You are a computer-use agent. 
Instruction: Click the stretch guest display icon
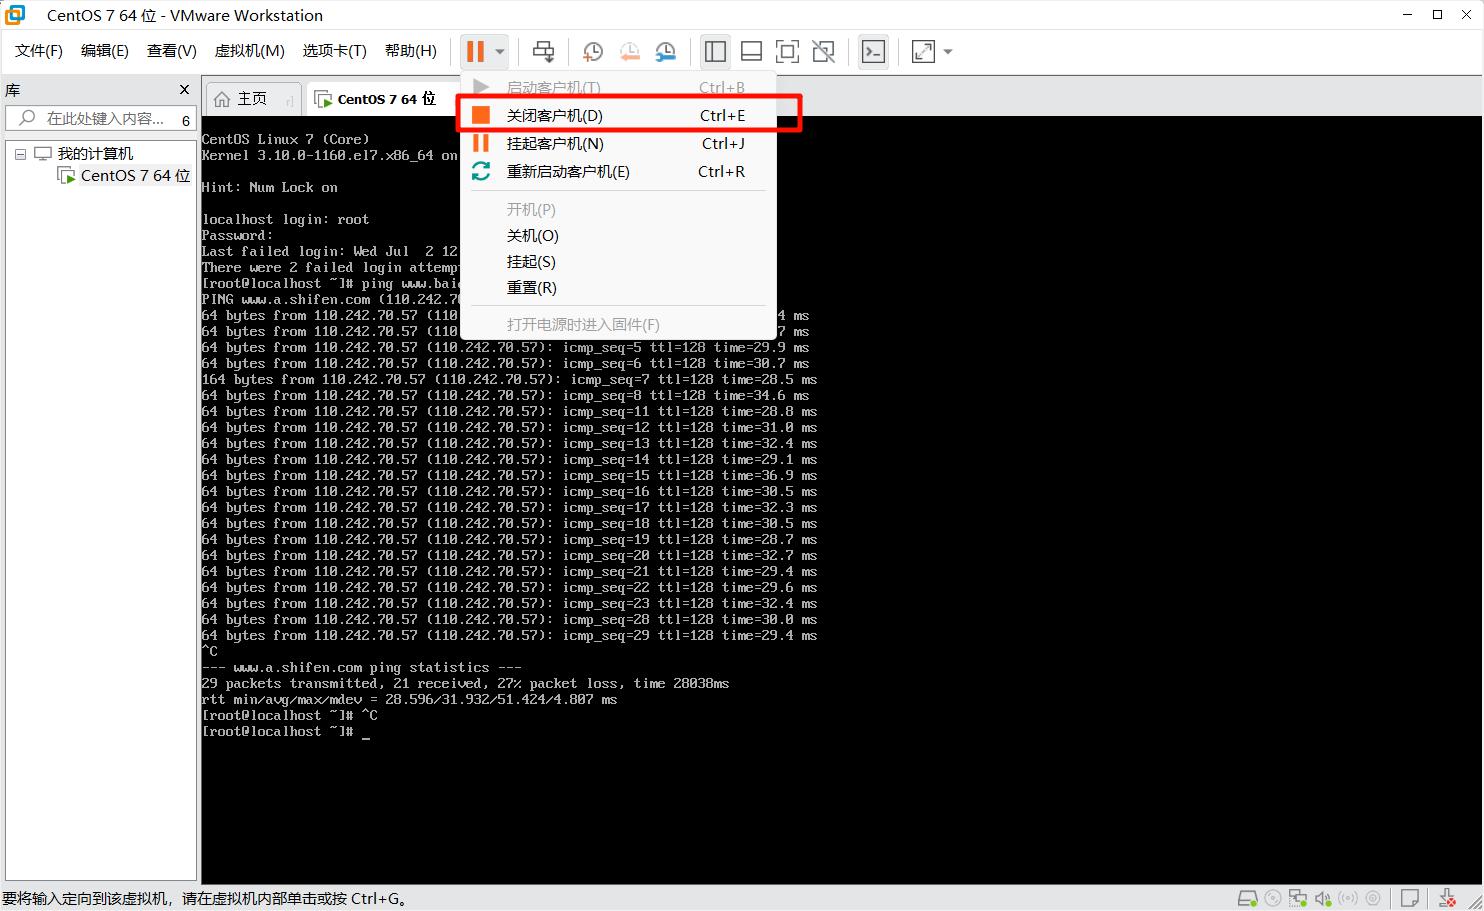[923, 51]
